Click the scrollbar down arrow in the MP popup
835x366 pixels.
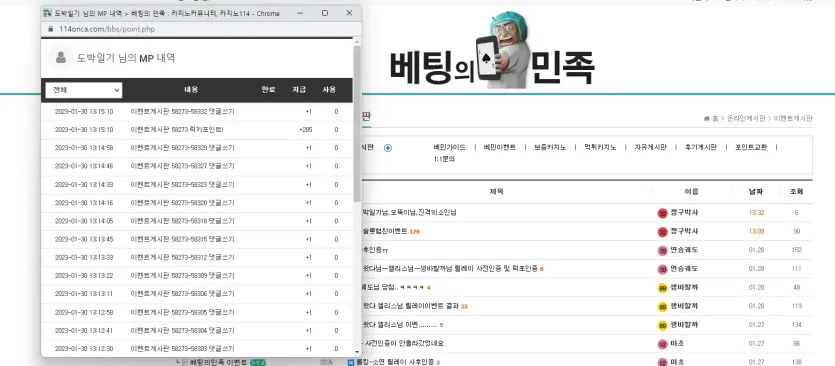[x=357, y=352]
